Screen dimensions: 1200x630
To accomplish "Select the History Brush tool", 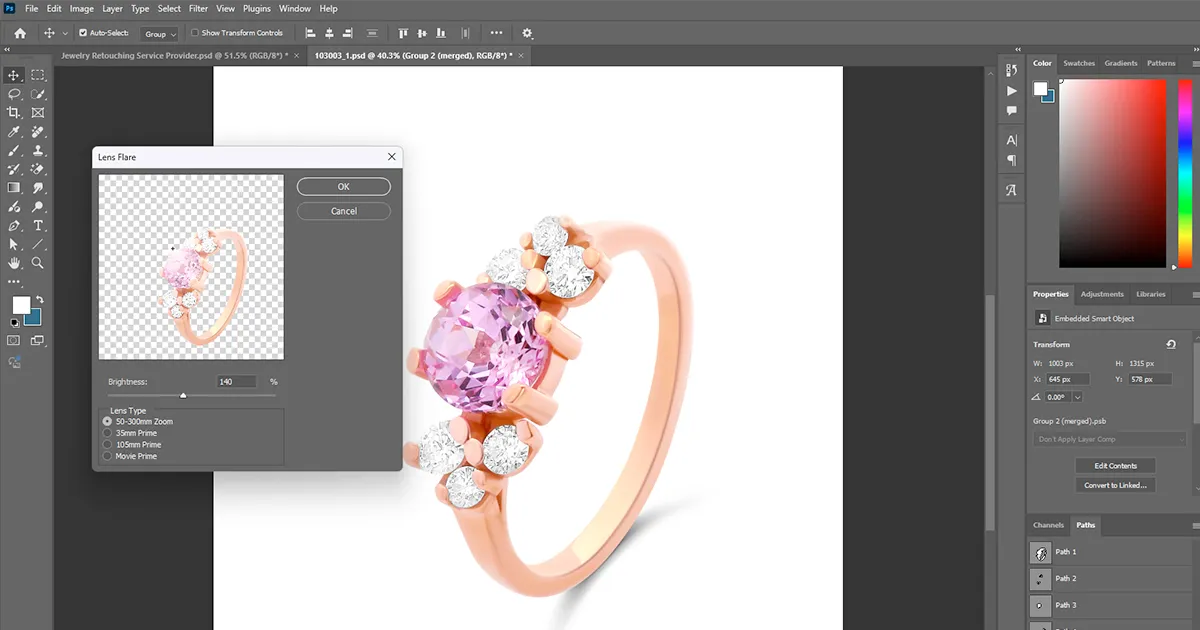I will tap(14, 169).
